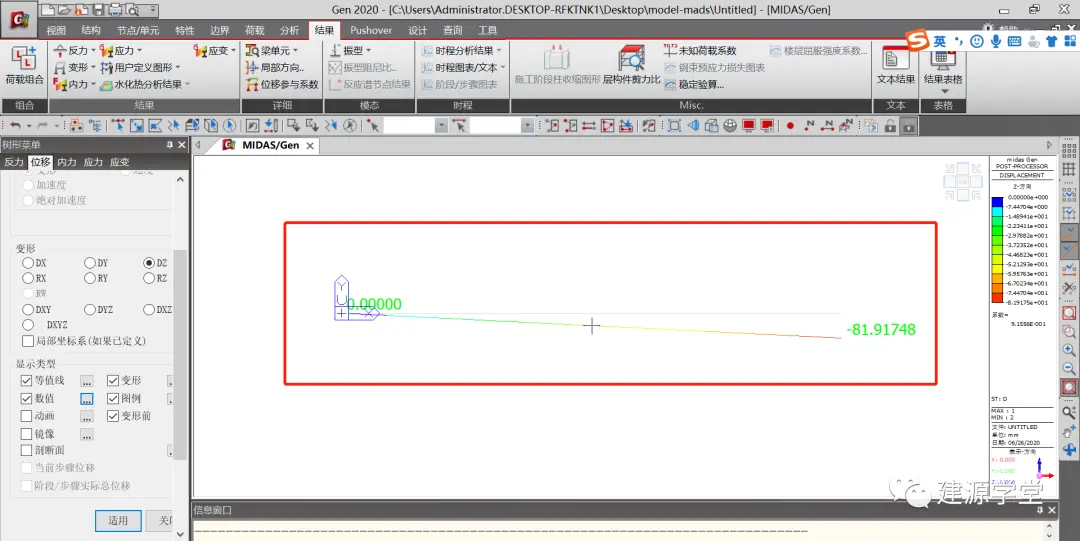
Task: Open the 稳定验算 stability check tool
Action: pos(694,84)
